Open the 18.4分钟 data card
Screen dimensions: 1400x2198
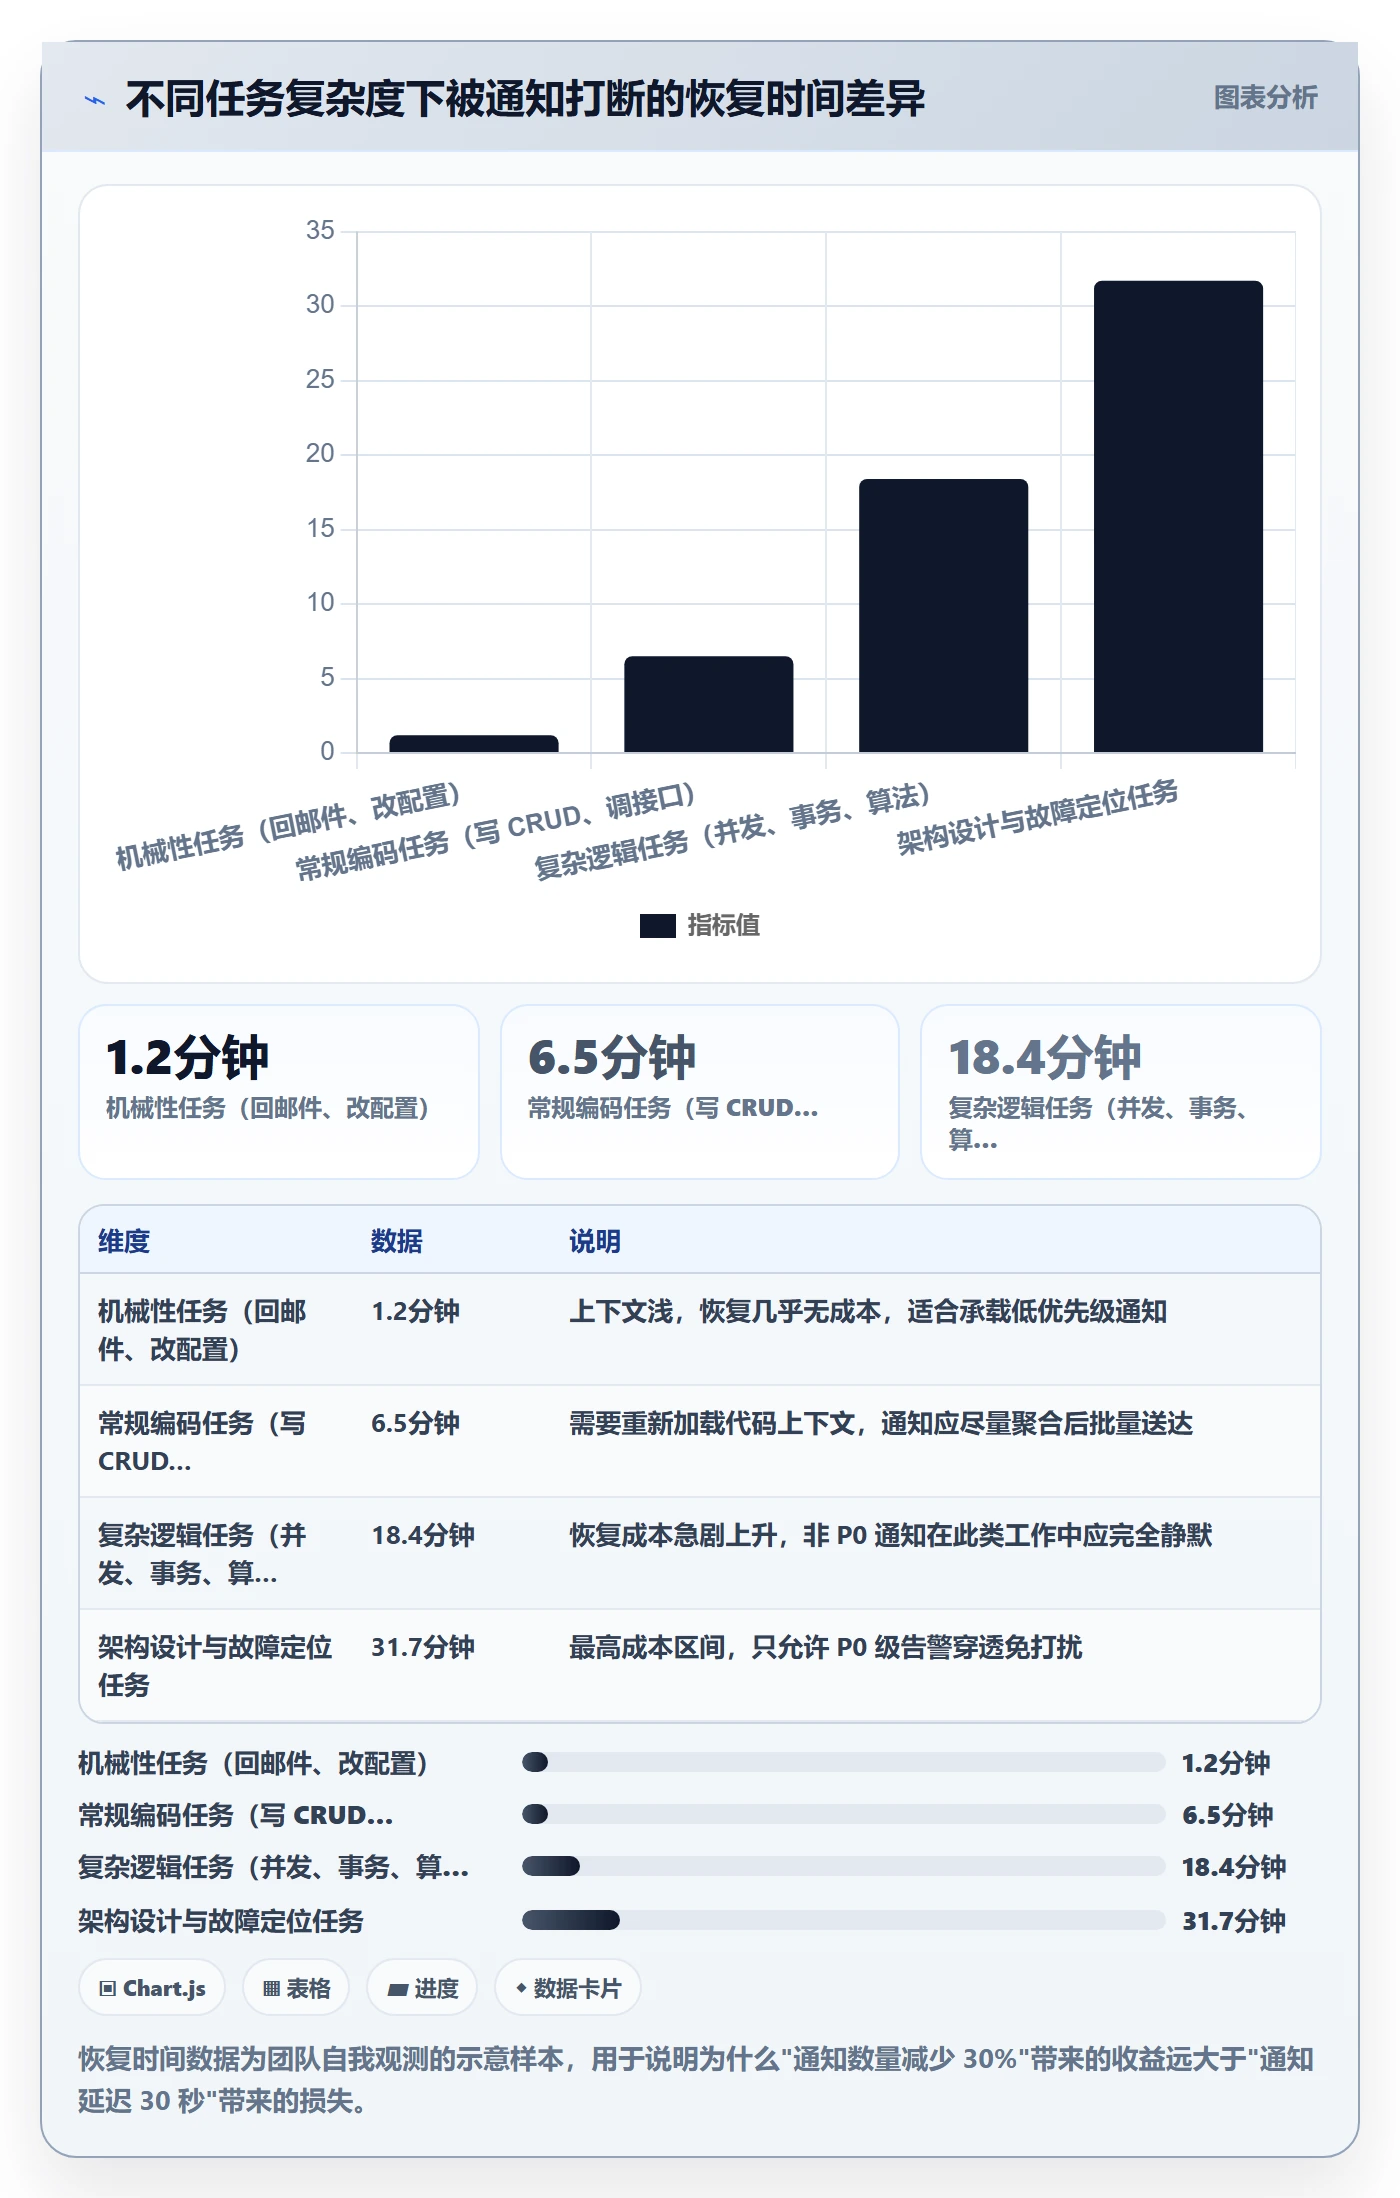pyautogui.click(x=1120, y=1092)
